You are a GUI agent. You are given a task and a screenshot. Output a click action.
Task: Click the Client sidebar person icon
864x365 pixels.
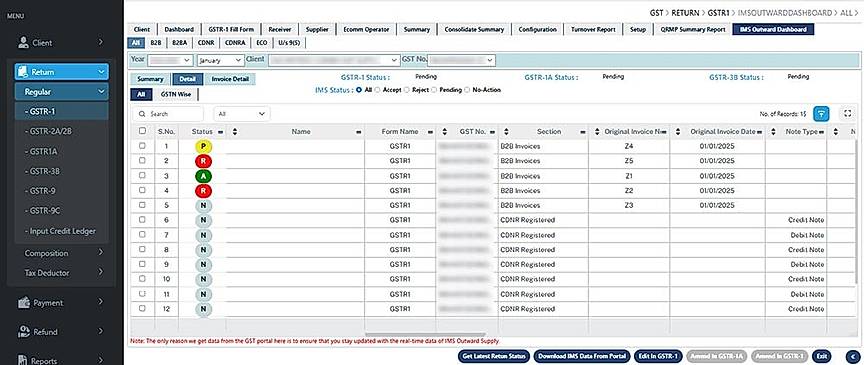pos(23,42)
